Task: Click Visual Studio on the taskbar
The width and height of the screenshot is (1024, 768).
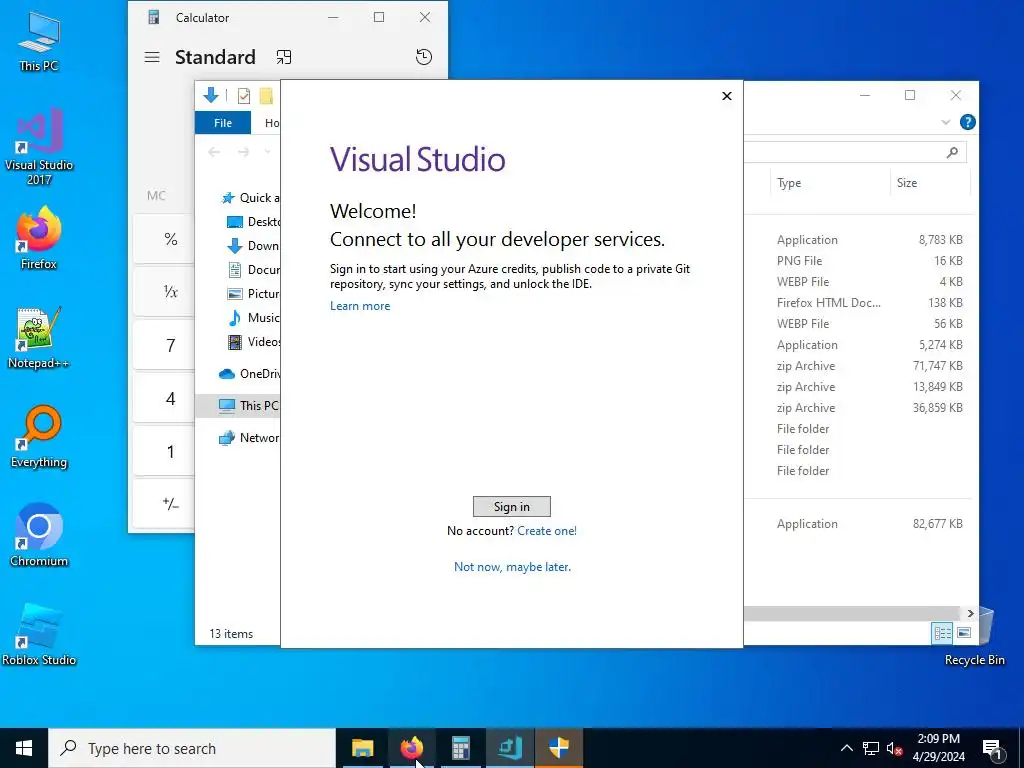Action: click(509, 748)
